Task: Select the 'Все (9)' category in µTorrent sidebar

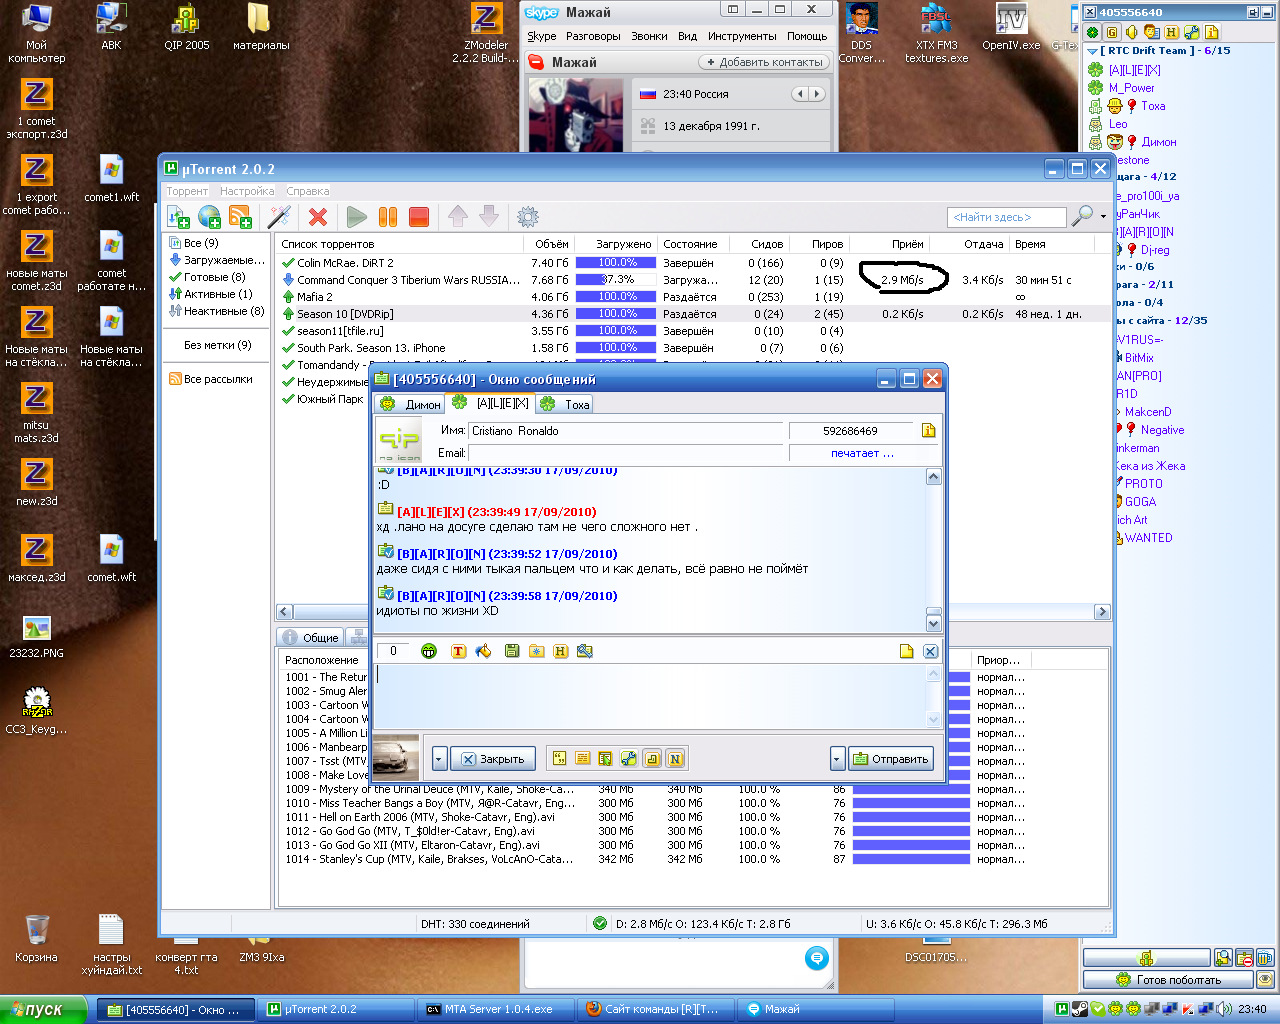Action: click(x=200, y=243)
